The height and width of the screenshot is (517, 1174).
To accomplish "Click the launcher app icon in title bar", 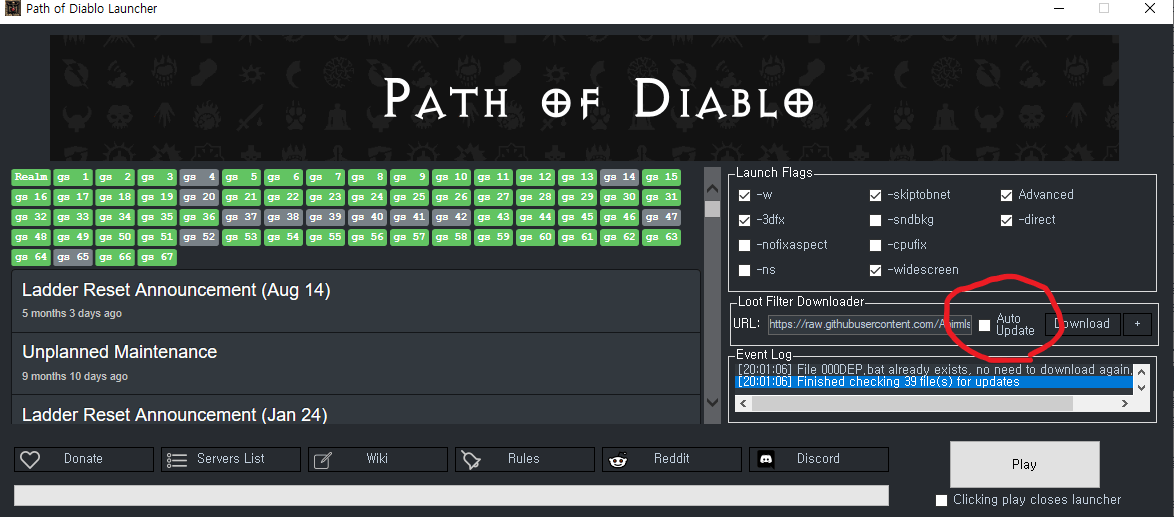I will click(13, 9).
